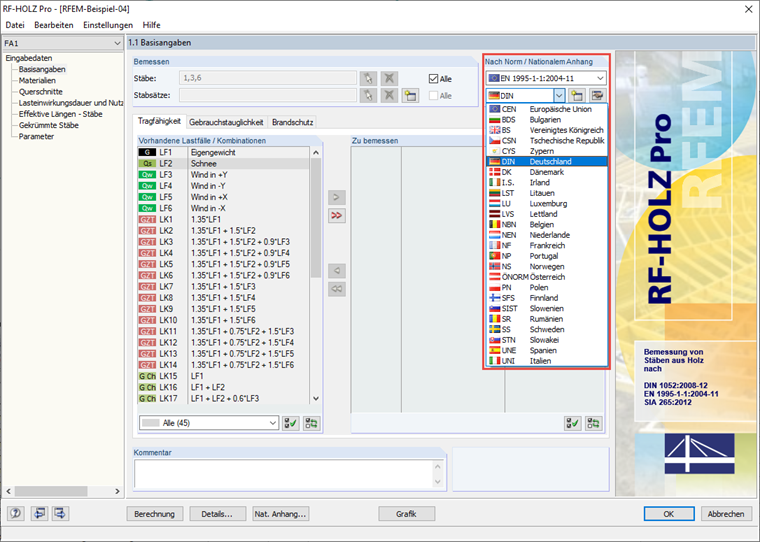760x542 pixels.
Task: Select the CEN Europäische Union entry
Action: click(547, 109)
